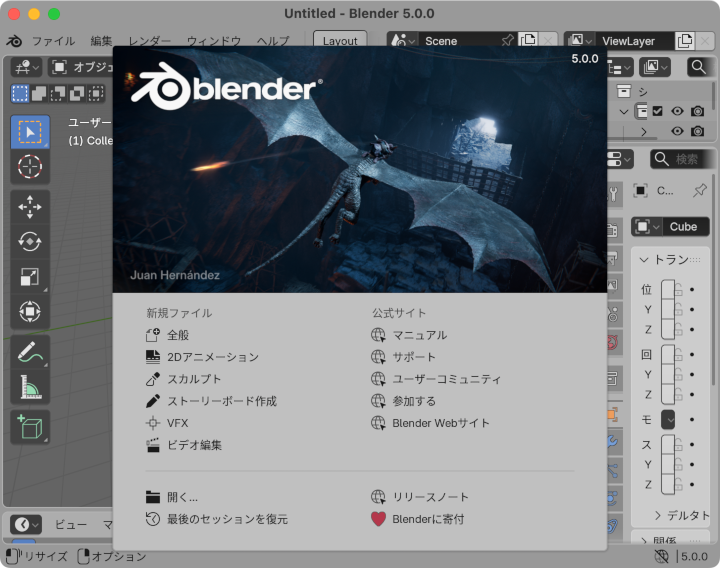This screenshot has height=568, width=720.
Task: Lock the rotation X axis
Action: [x=679, y=354]
